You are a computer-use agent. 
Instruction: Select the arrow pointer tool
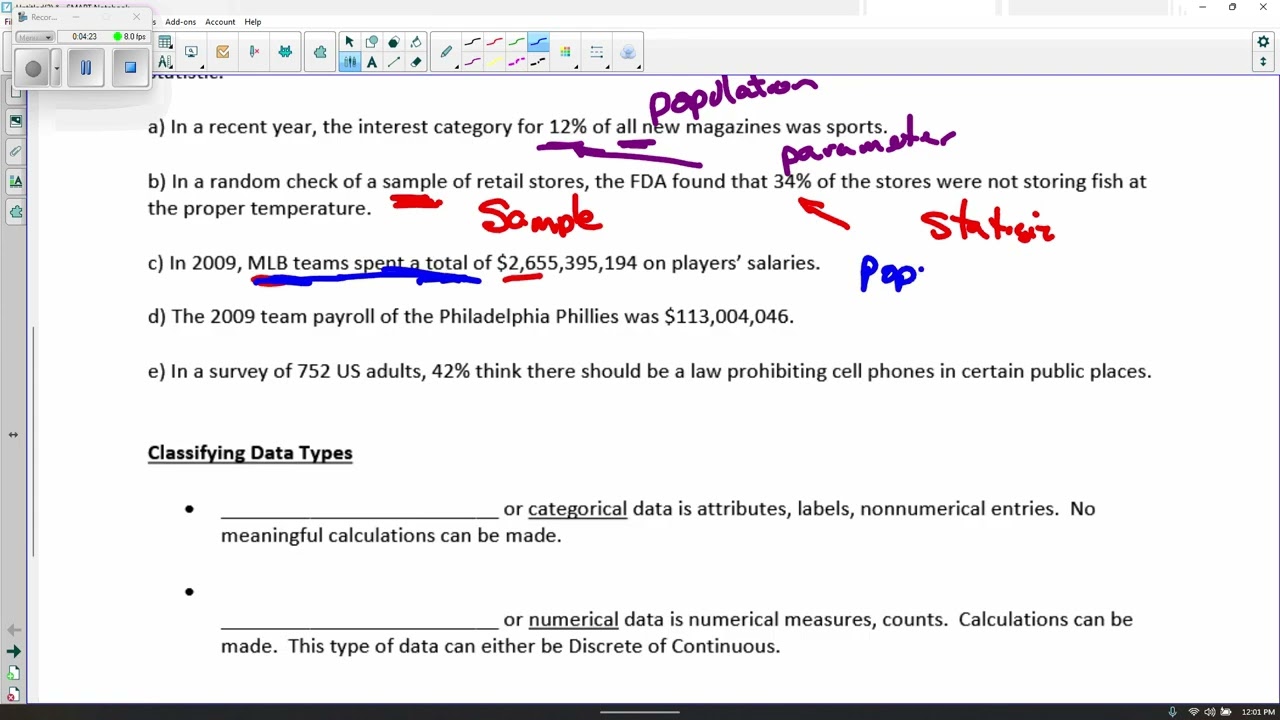pyautogui.click(x=349, y=42)
